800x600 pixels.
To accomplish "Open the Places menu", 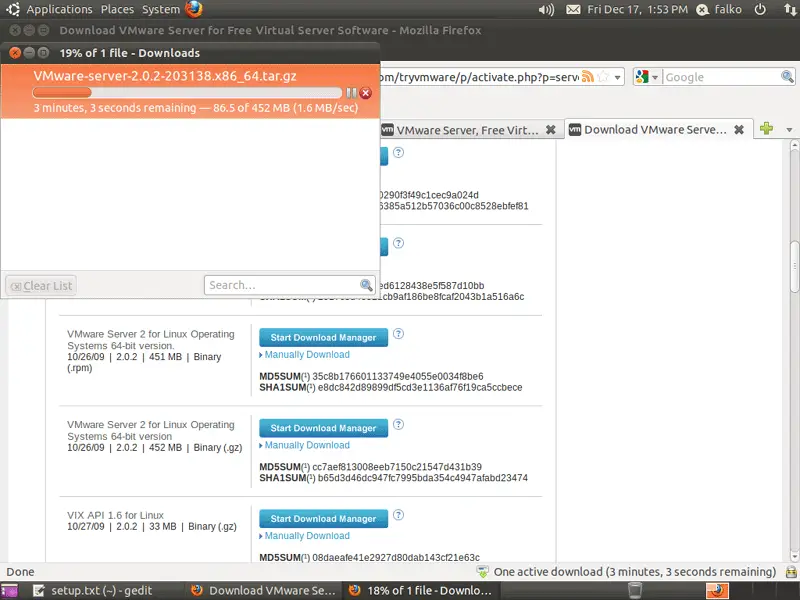I will (117, 9).
